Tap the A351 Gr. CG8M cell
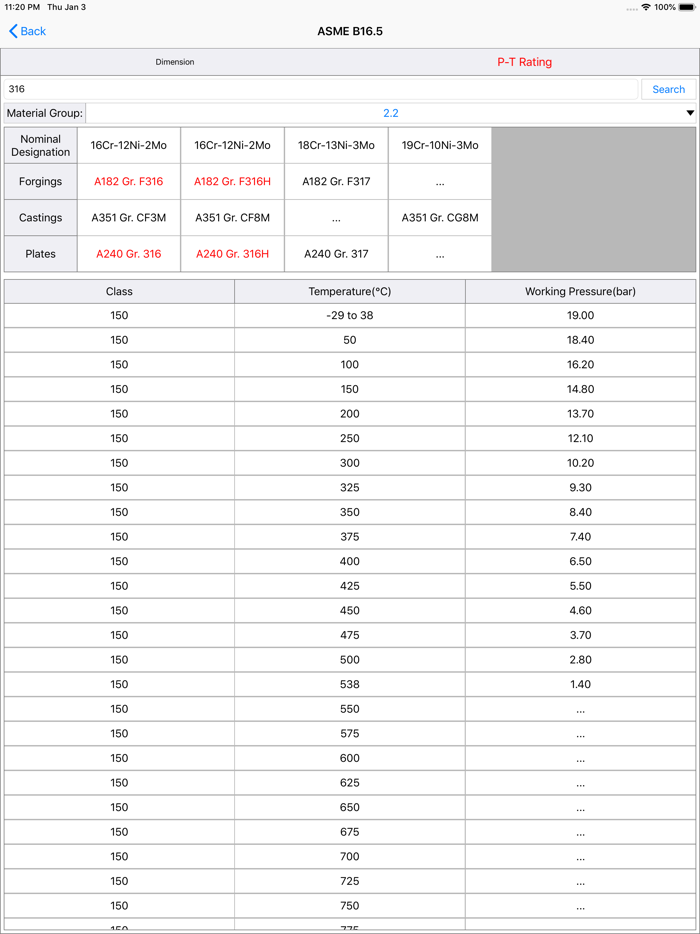 (x=440, y=218)
